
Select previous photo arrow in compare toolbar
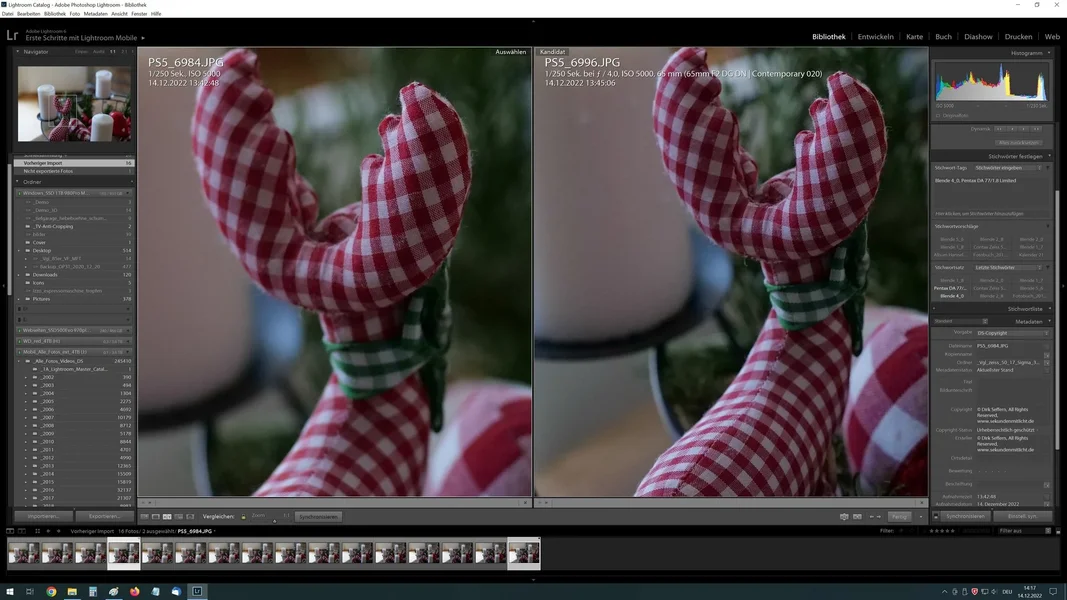click(x=872, y=517)
